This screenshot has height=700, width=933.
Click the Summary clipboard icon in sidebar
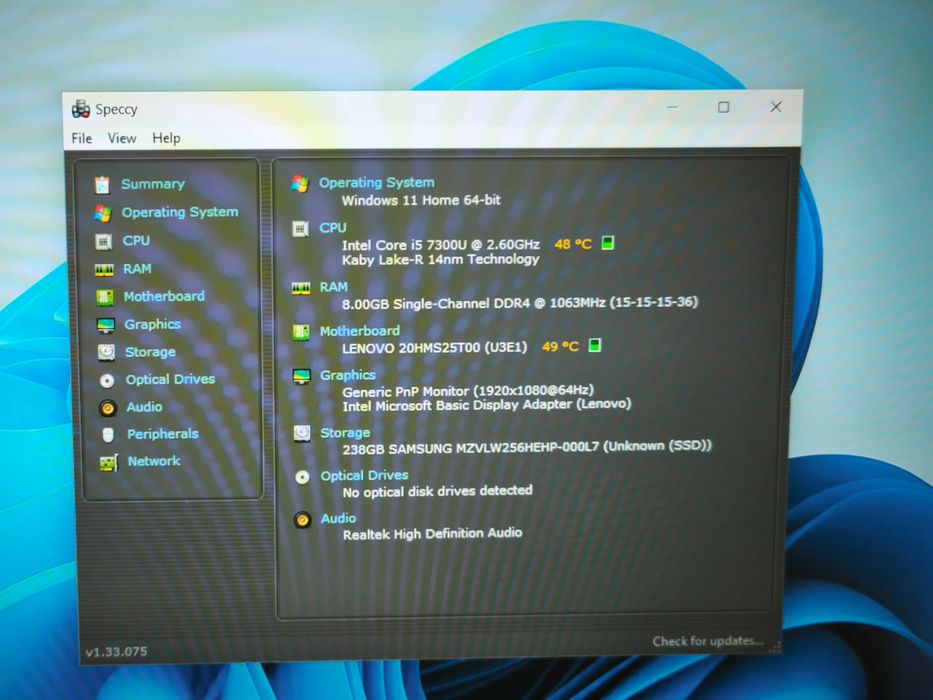102,185
